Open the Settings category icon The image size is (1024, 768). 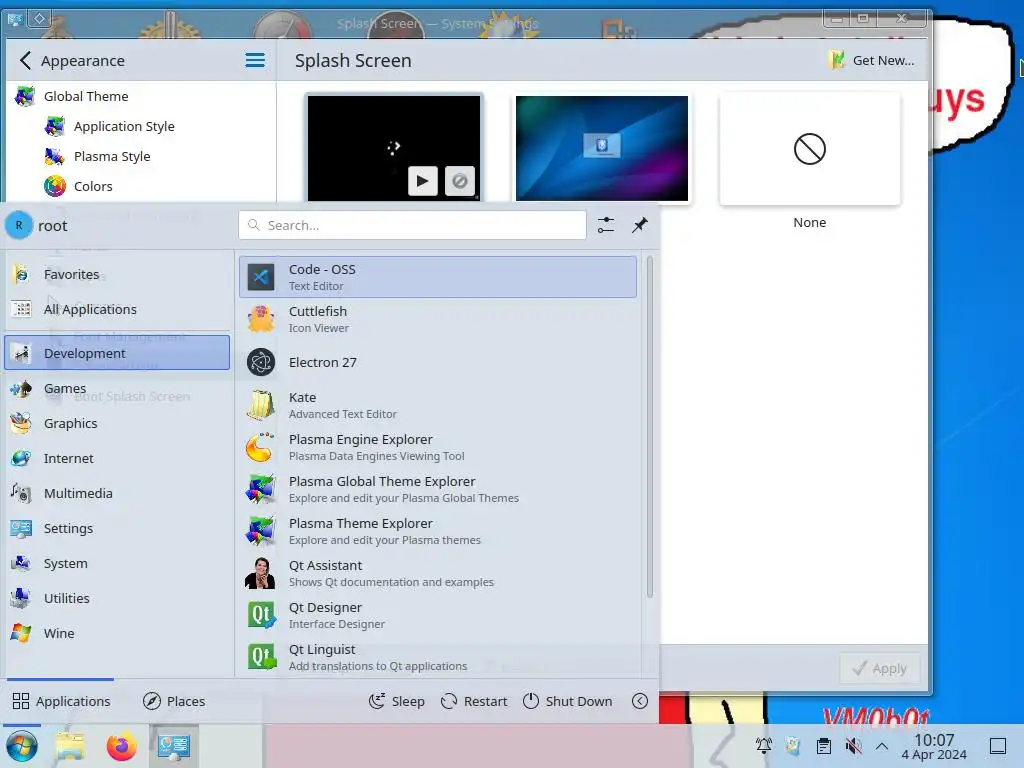(x=21, y=528)
